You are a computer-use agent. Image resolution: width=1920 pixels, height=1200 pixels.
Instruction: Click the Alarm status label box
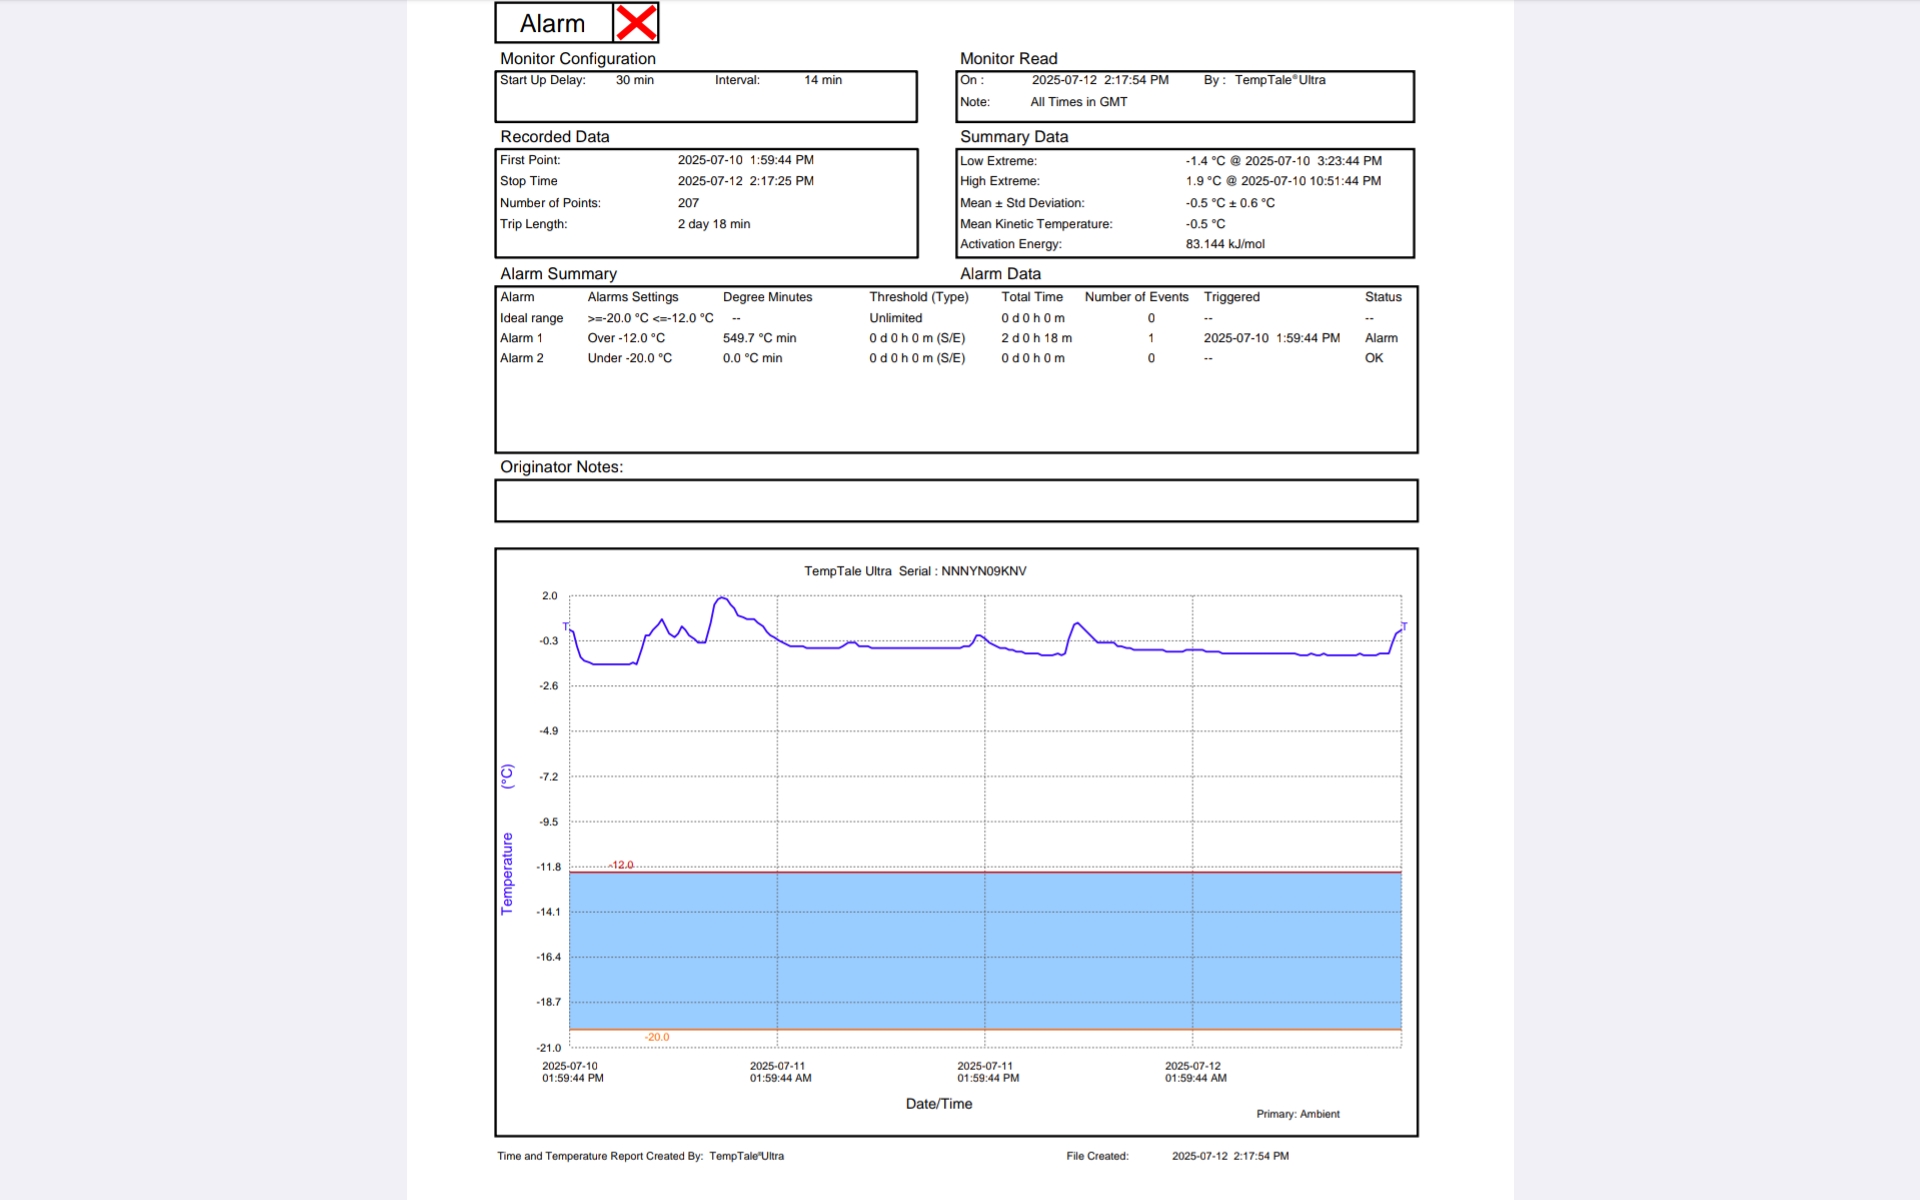coord(553,23)
